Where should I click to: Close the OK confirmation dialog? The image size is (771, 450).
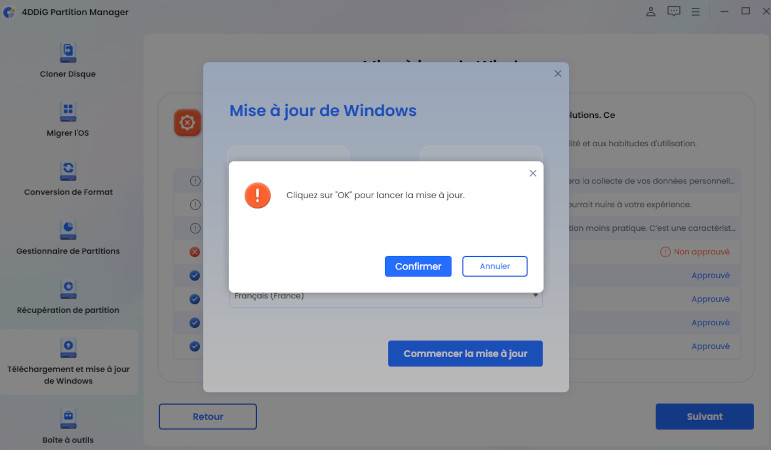coord(533,173)
